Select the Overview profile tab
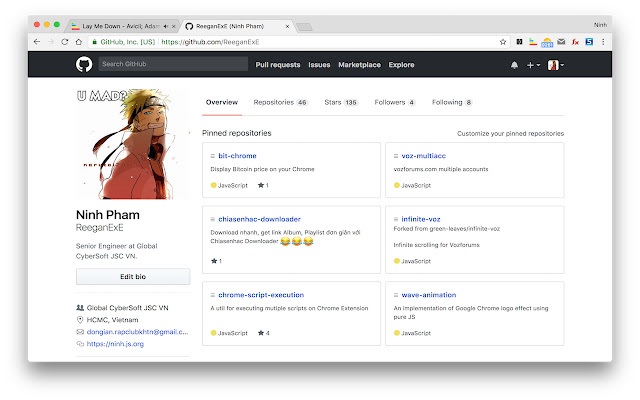 [x=222, y=102]
